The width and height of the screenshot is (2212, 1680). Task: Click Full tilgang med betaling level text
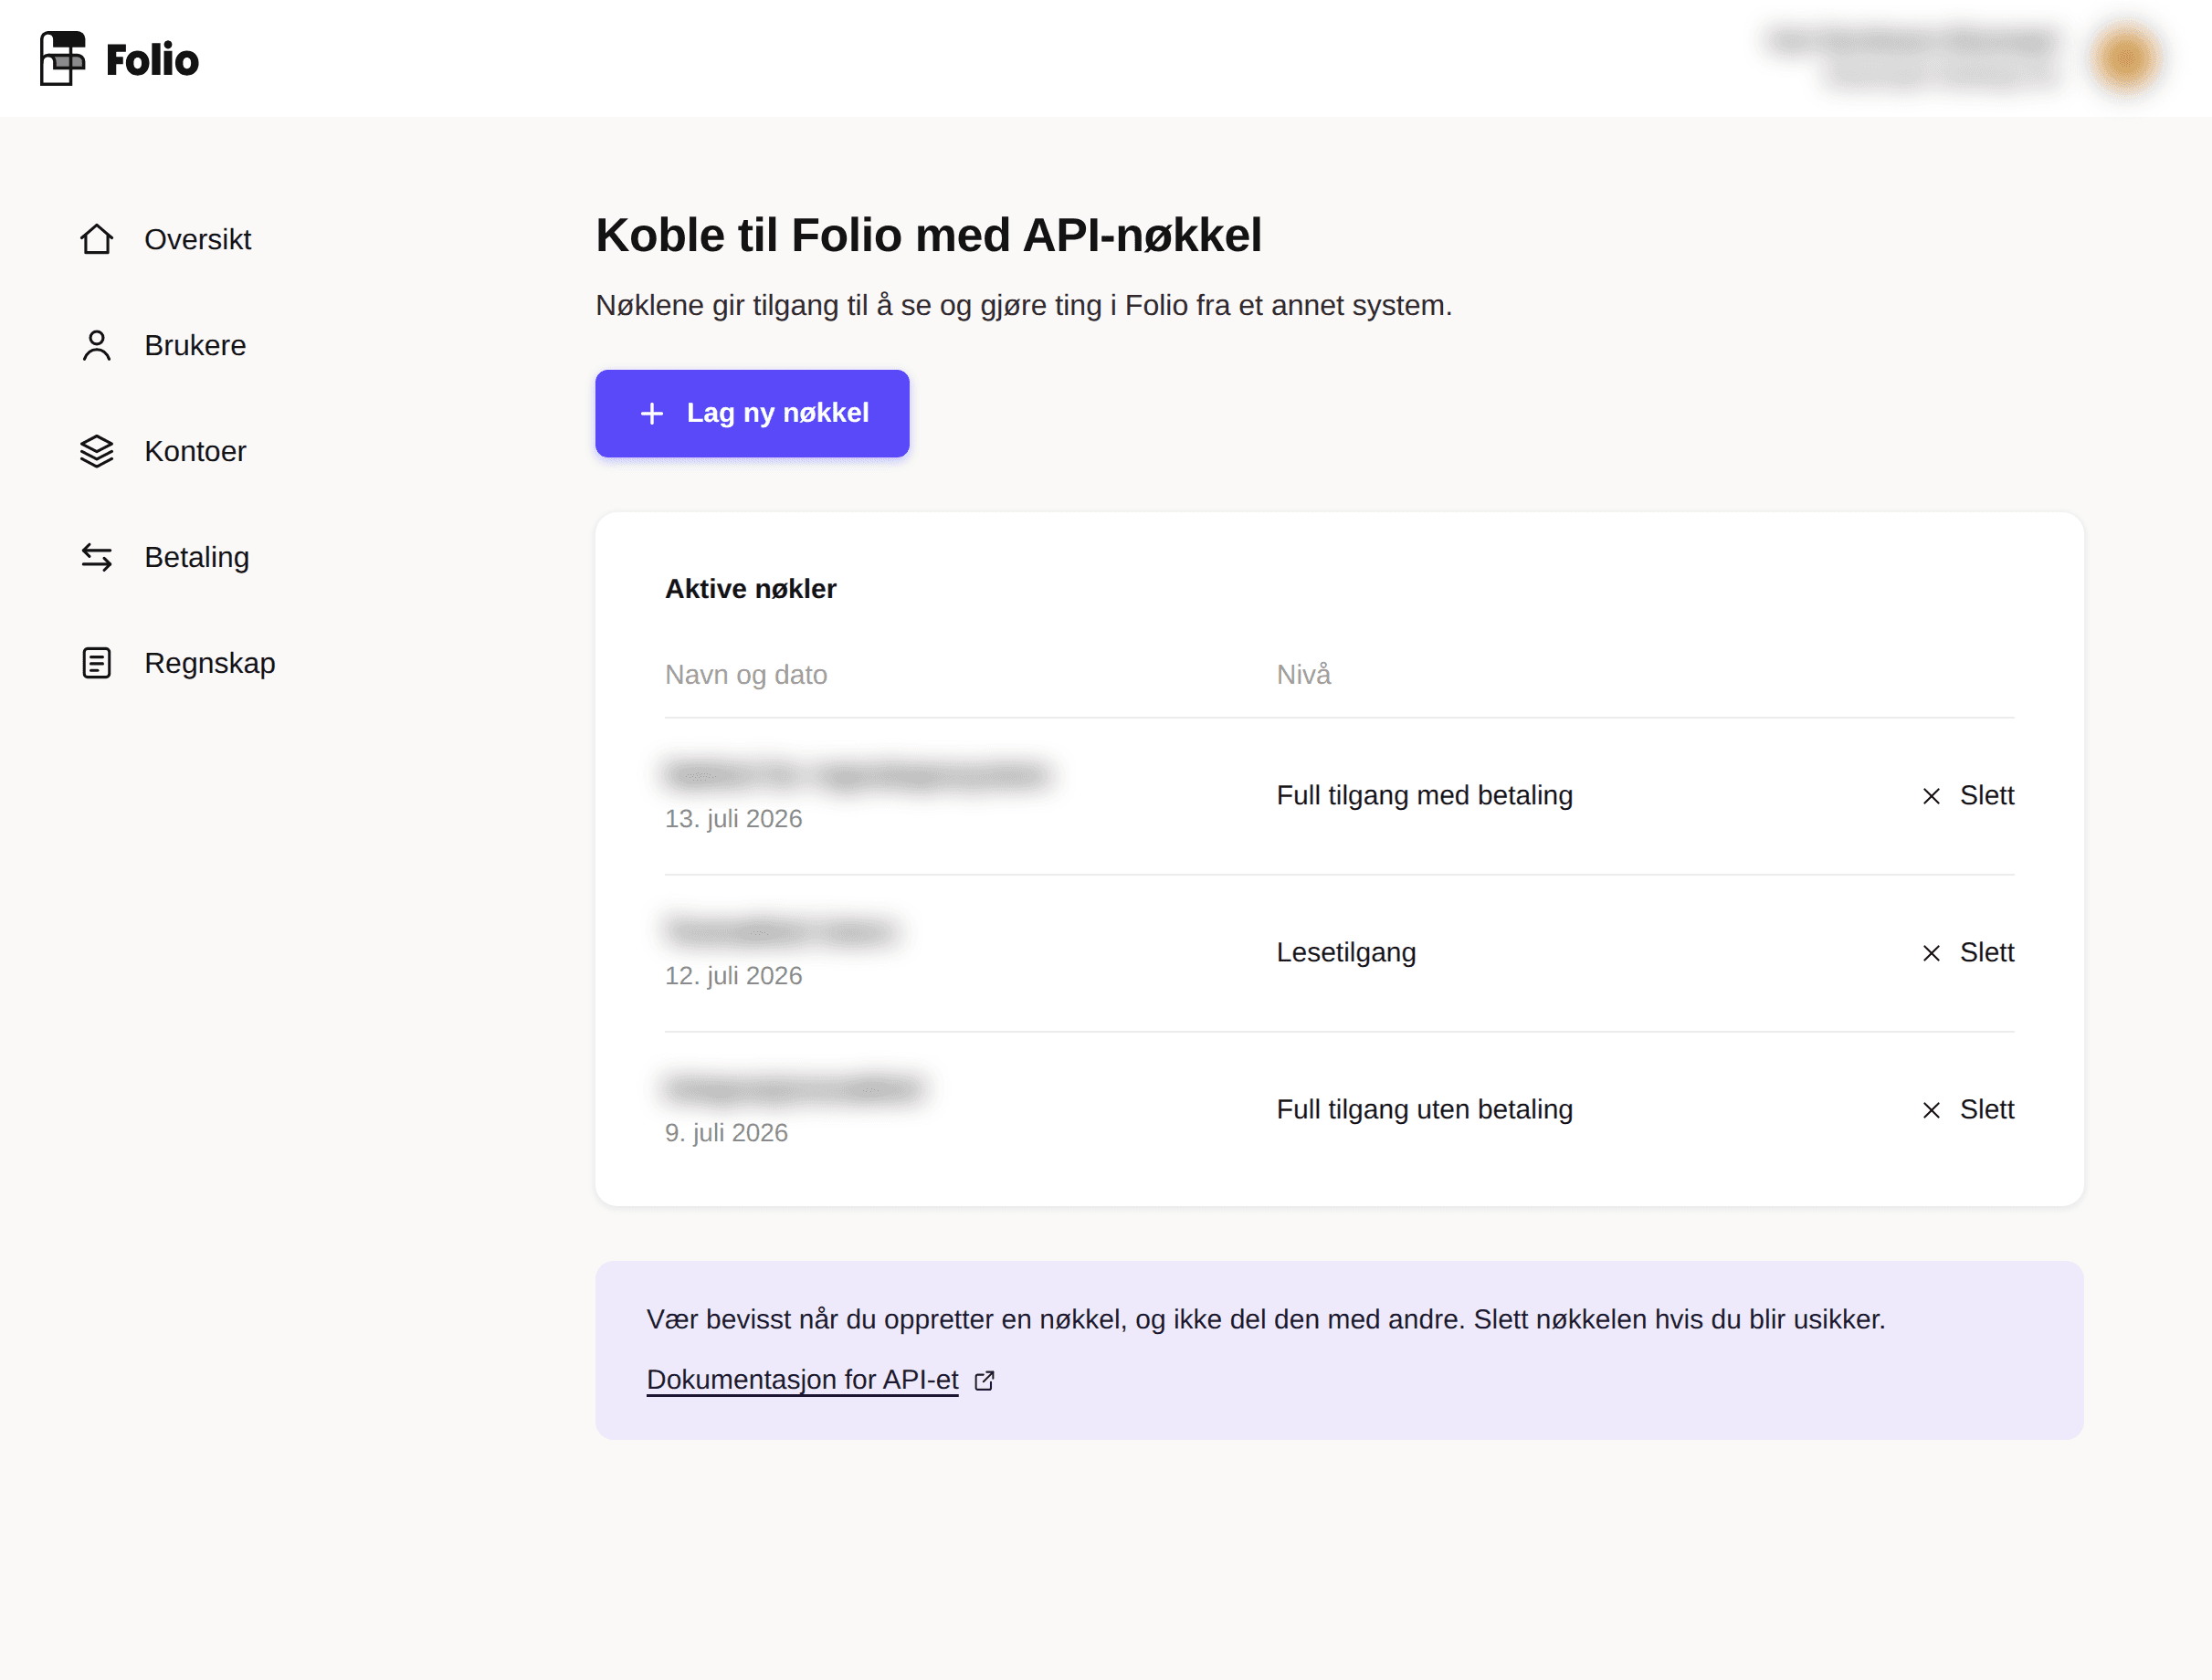[x=1424, y=795]
